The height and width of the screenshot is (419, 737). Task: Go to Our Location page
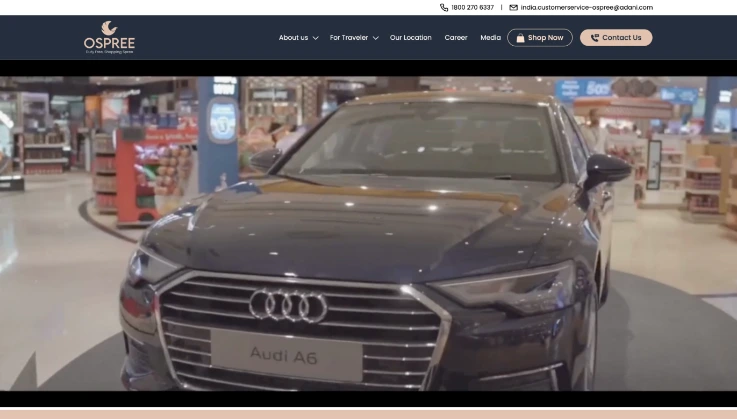410,38
